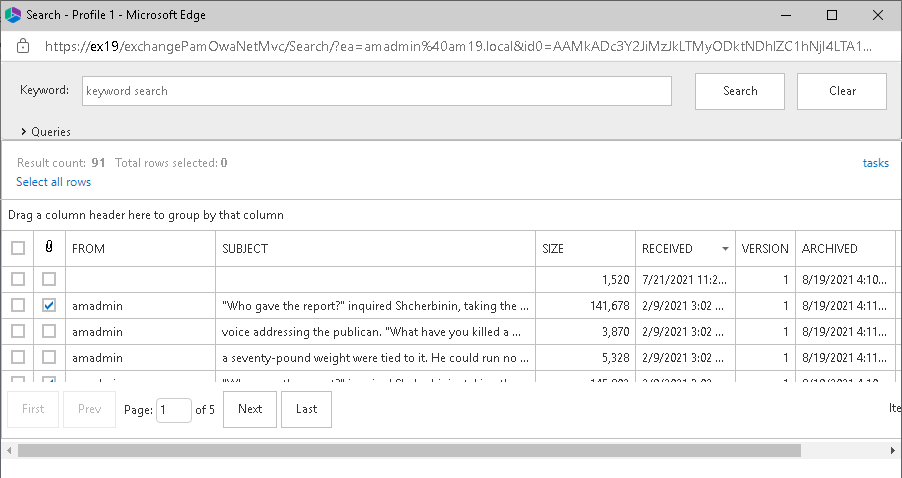This screenshot has height=478, width=902.
Task: Click the attachment paperclip column header
Action: (x=49, y=248)
